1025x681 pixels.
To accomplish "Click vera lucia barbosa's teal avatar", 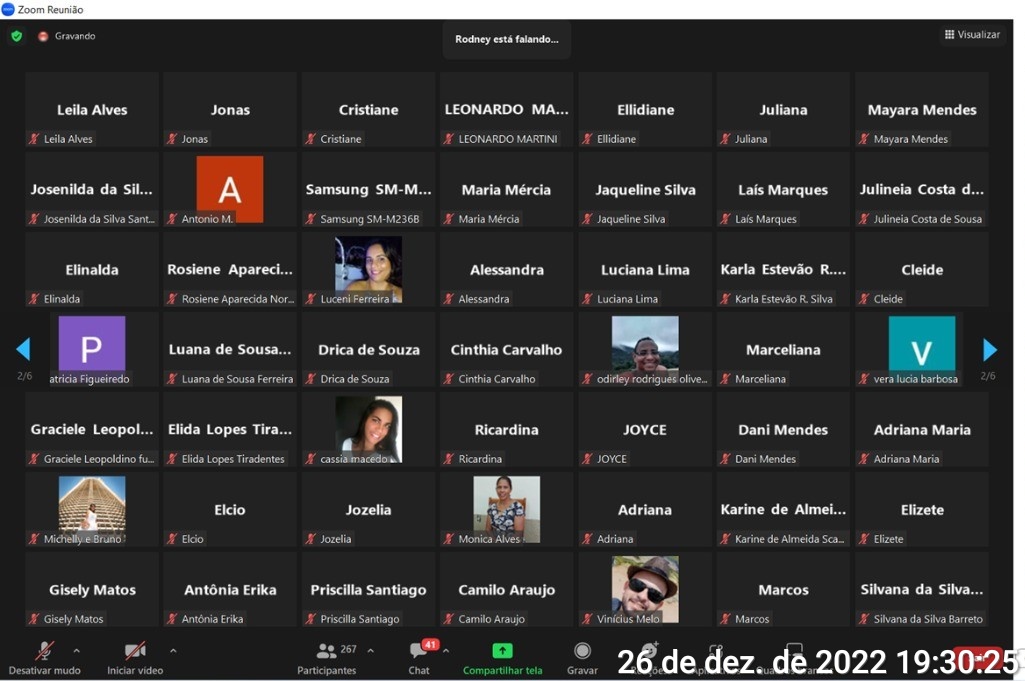I will click(x=921, y=345).
